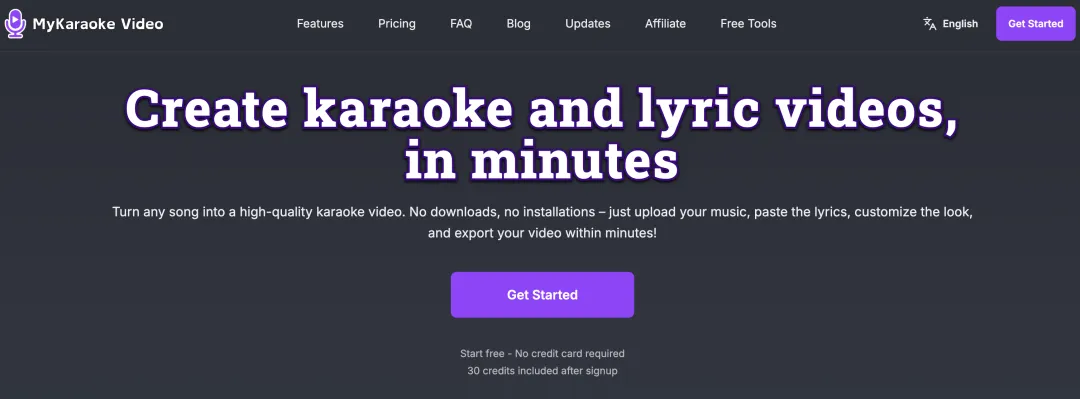Viewport: 1080px width, 399px height.
Task: Click 'Start free - No credit card required' text
Action: click(542, 354)
